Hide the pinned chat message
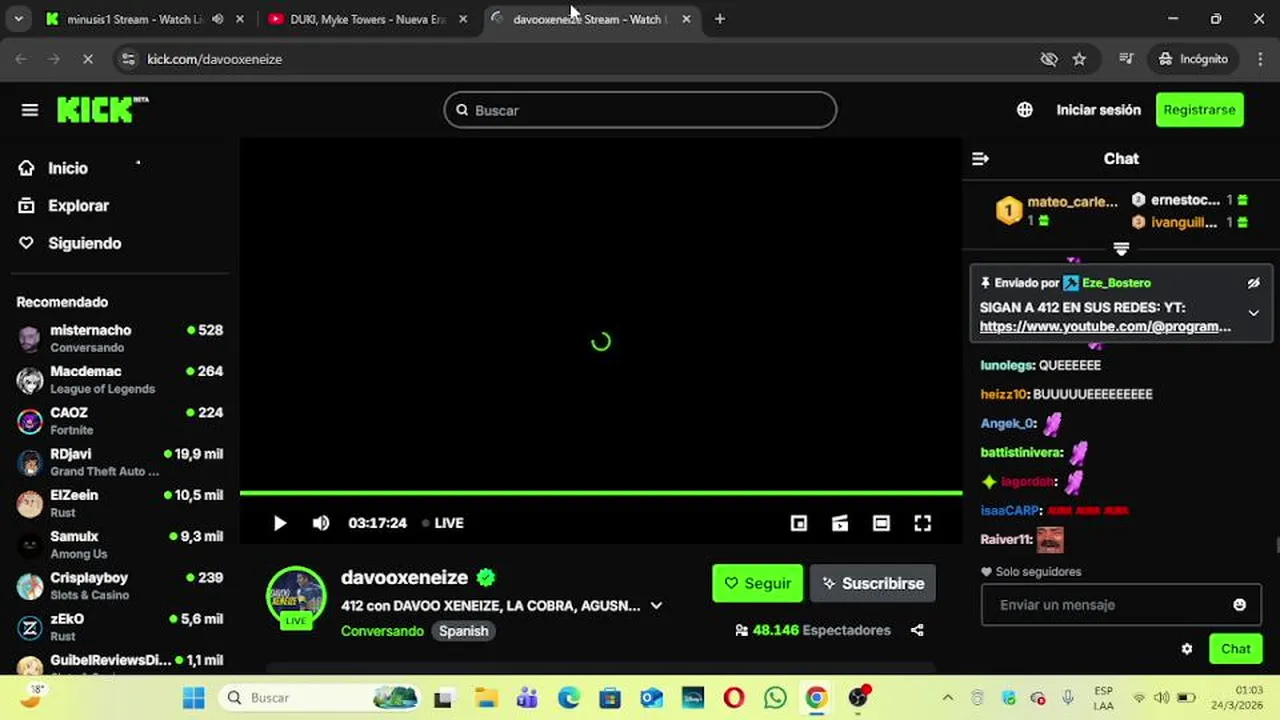The height and width of the screenshot is (720, 1280). pyautogui.click(x=1253, y=283)
